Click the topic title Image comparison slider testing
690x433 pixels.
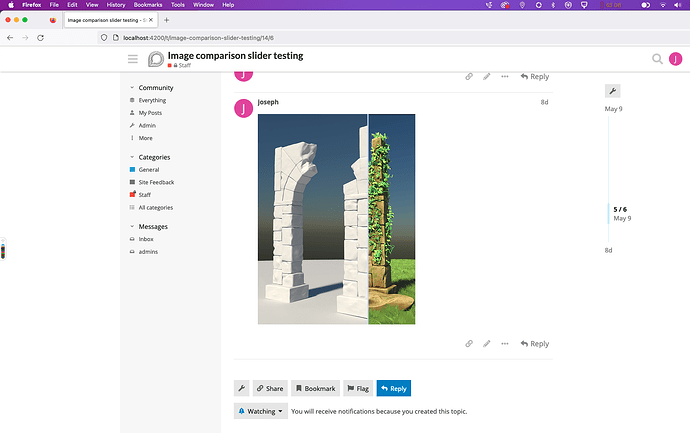pos(235,55)
